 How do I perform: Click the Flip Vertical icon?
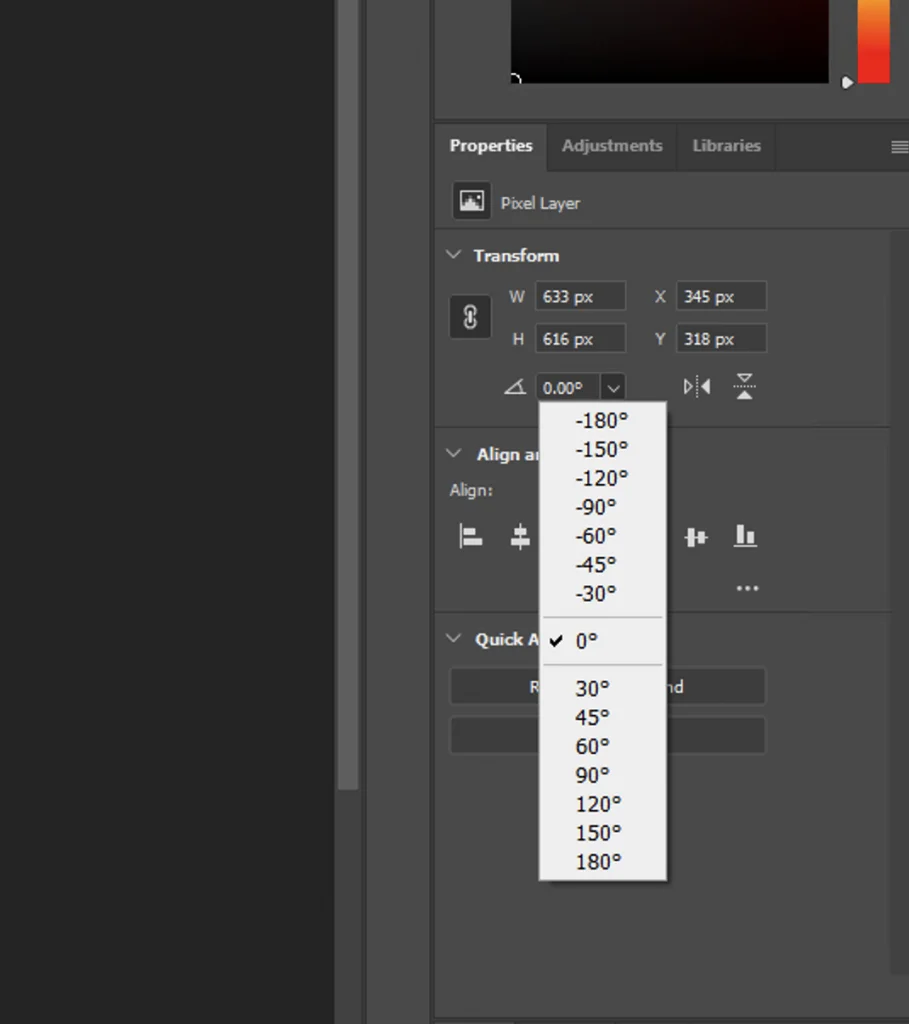(745, 386)
